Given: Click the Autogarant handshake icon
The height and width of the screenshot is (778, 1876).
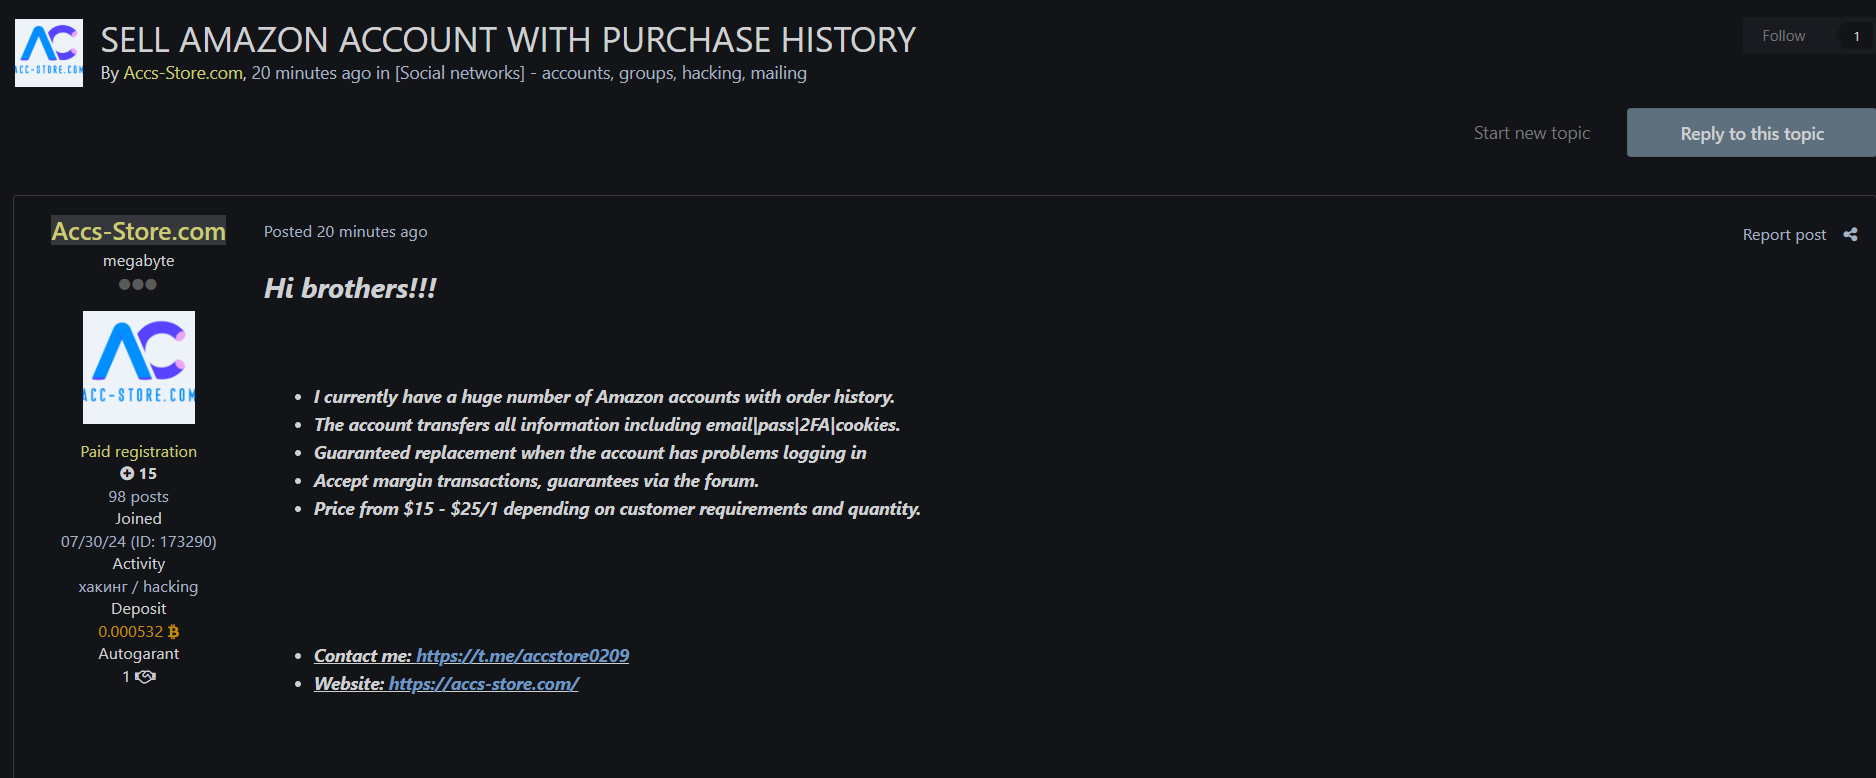Looking at the screenshot, I should [146, 677].
